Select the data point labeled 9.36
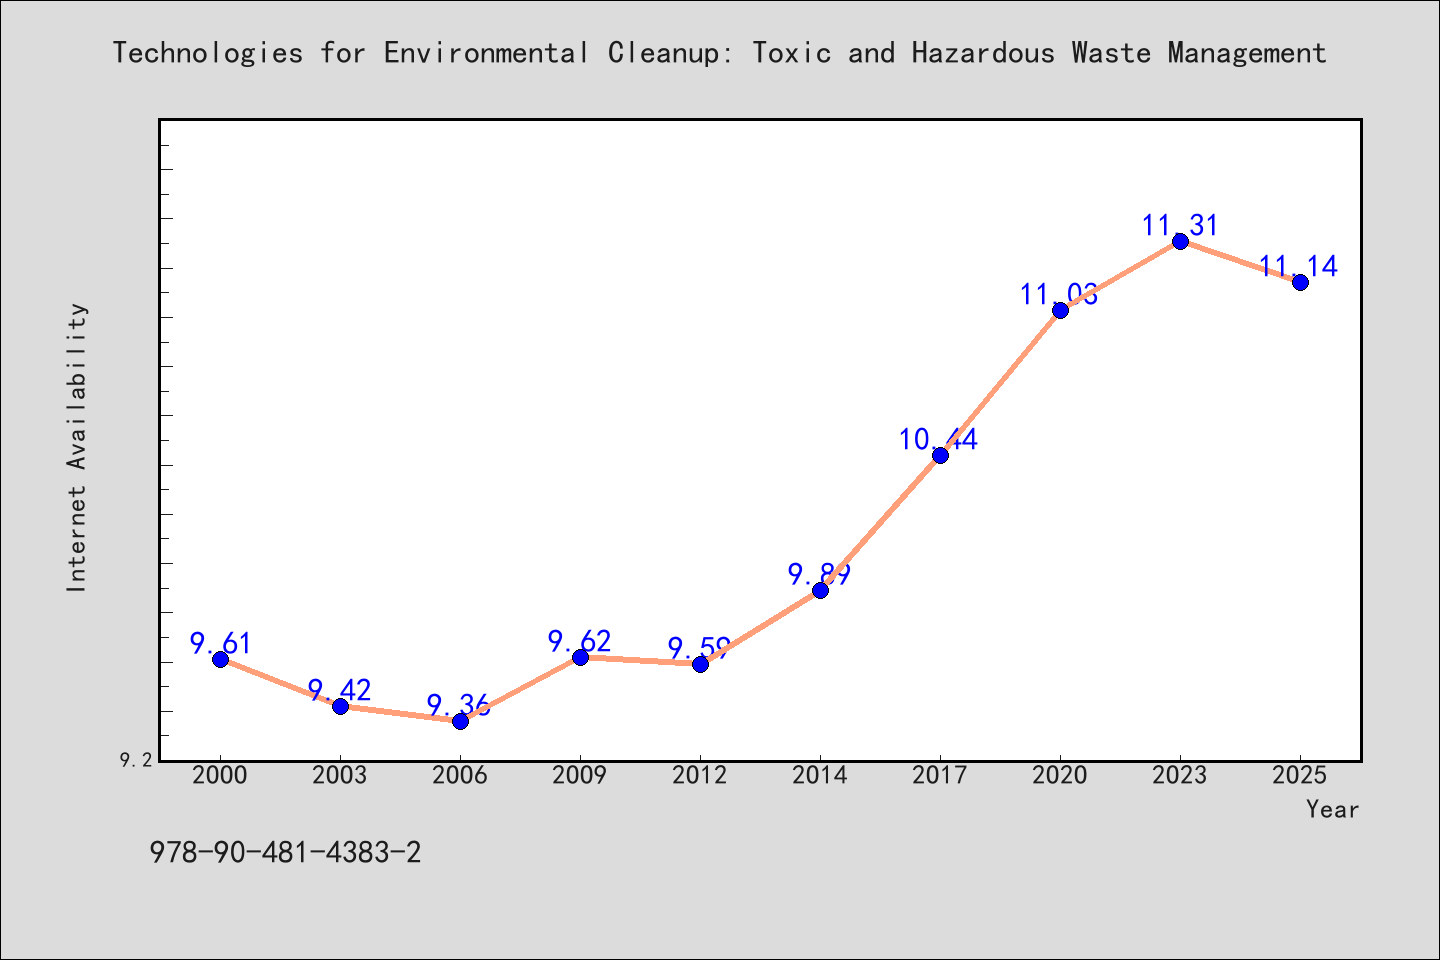This screenshot has width=1440, height=960. [x=460, y=721]
